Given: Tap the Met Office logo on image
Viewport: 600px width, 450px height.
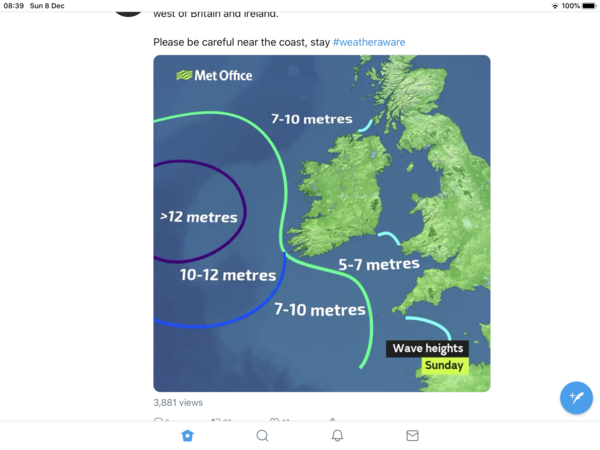Looking at the screenshot, I should 214,75.
